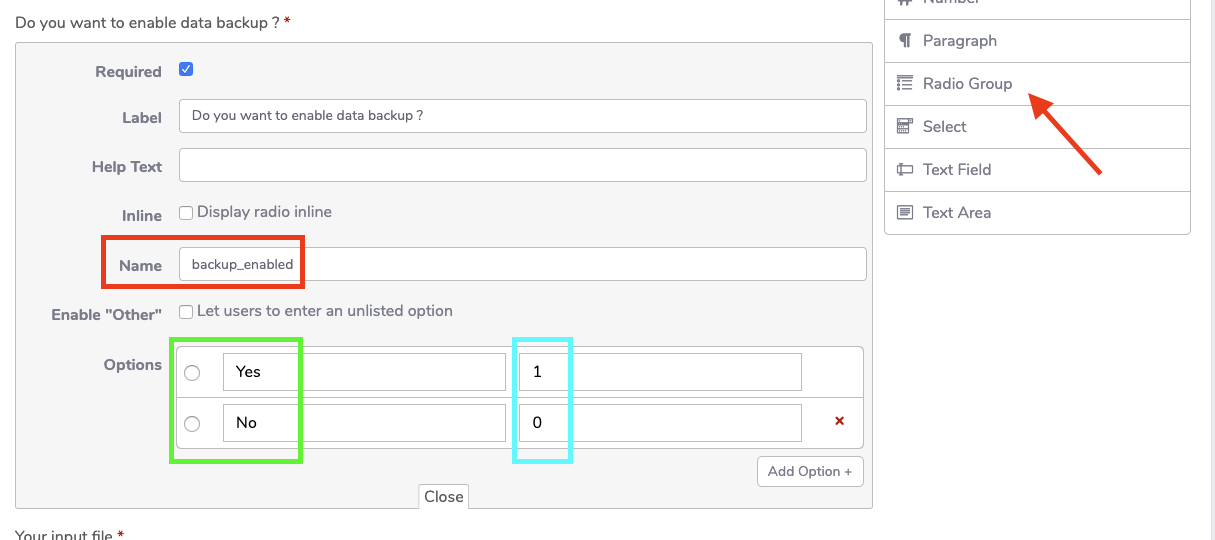Remove the No option with red X

[840, 422]
